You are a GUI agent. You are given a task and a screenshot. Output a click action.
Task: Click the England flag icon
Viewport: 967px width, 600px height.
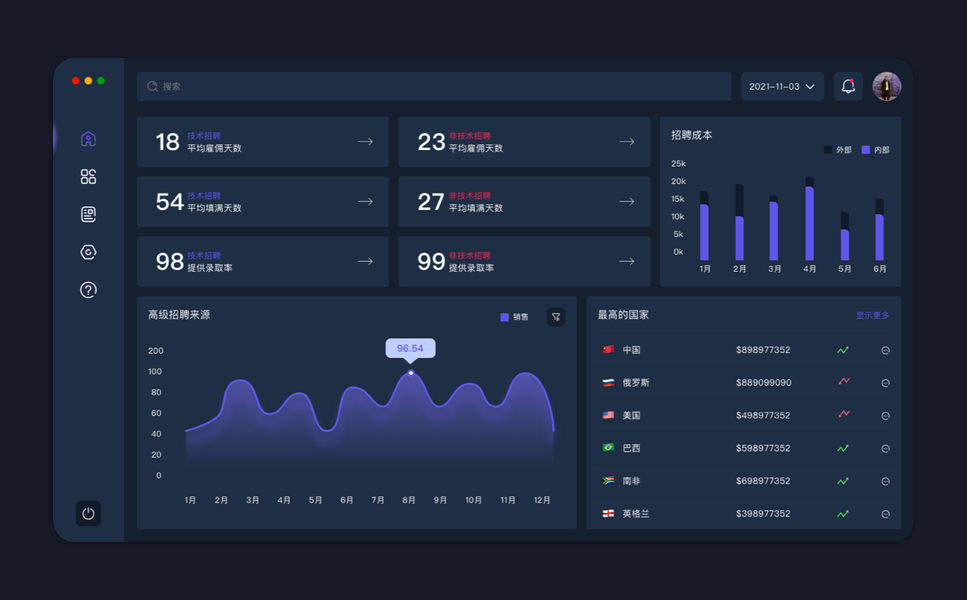tap(608, 513)
